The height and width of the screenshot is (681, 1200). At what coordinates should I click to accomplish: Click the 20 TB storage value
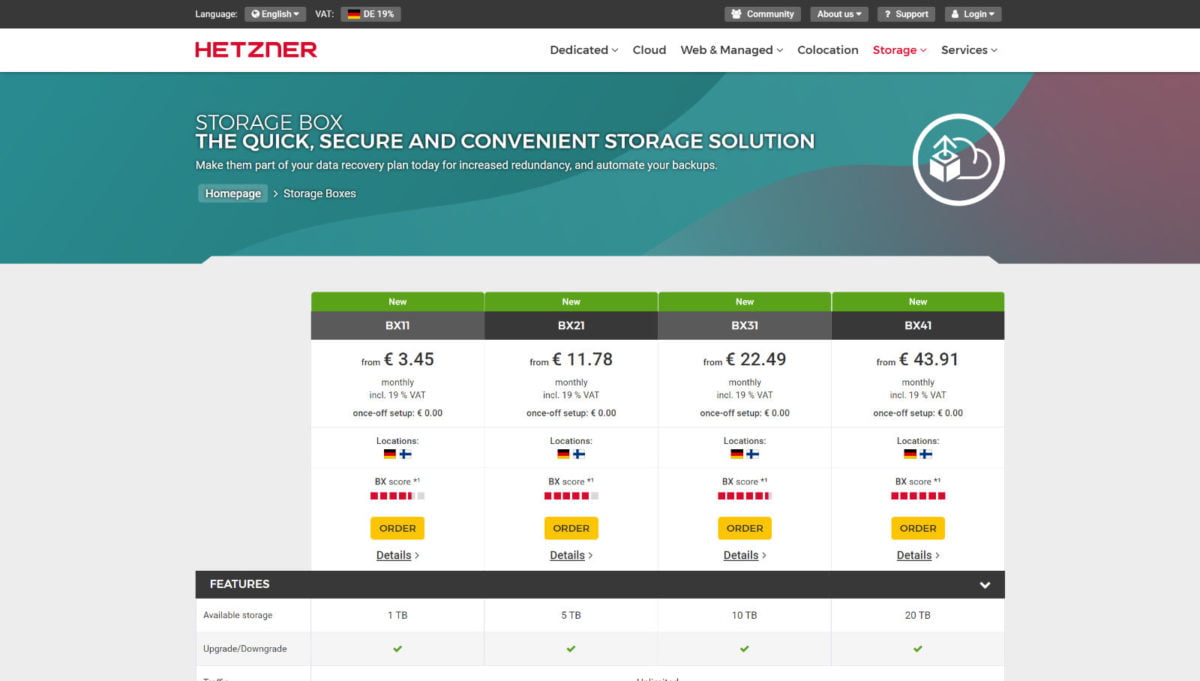(918, 616)
